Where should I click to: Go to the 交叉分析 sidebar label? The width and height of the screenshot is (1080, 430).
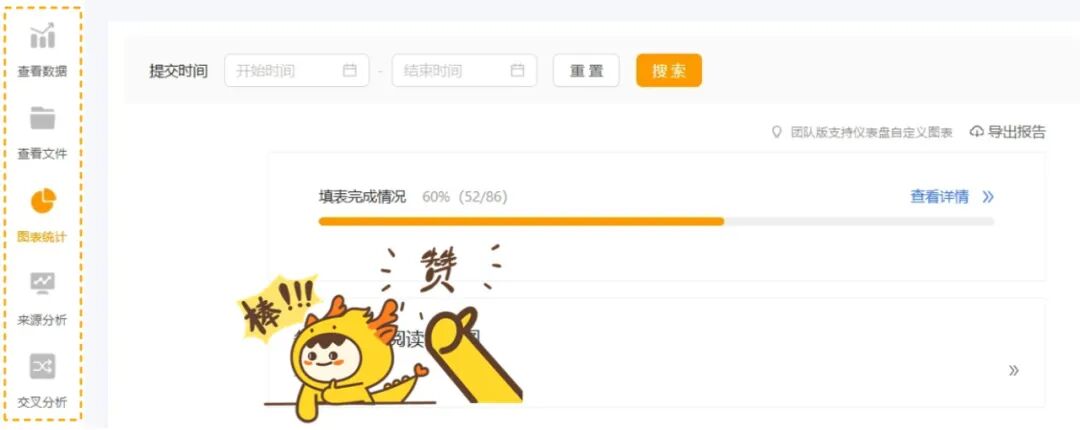42,402
